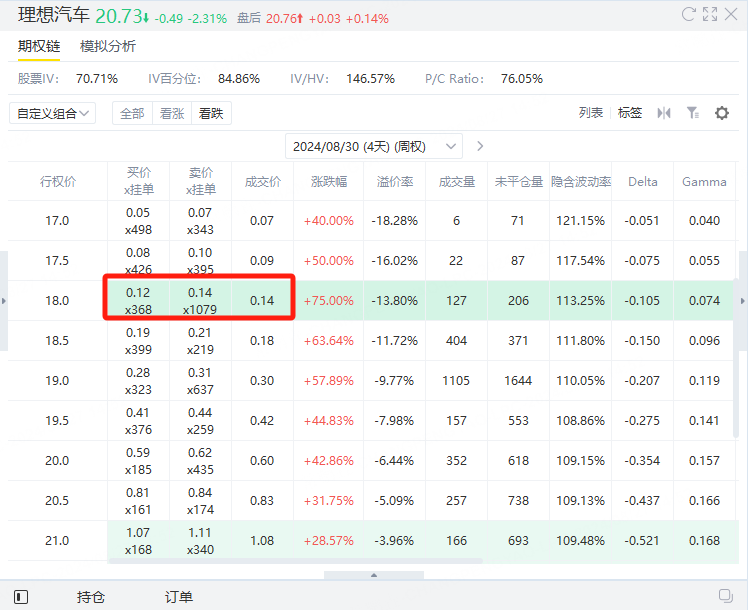Open the settings gear icon

[x=722, y=113]
